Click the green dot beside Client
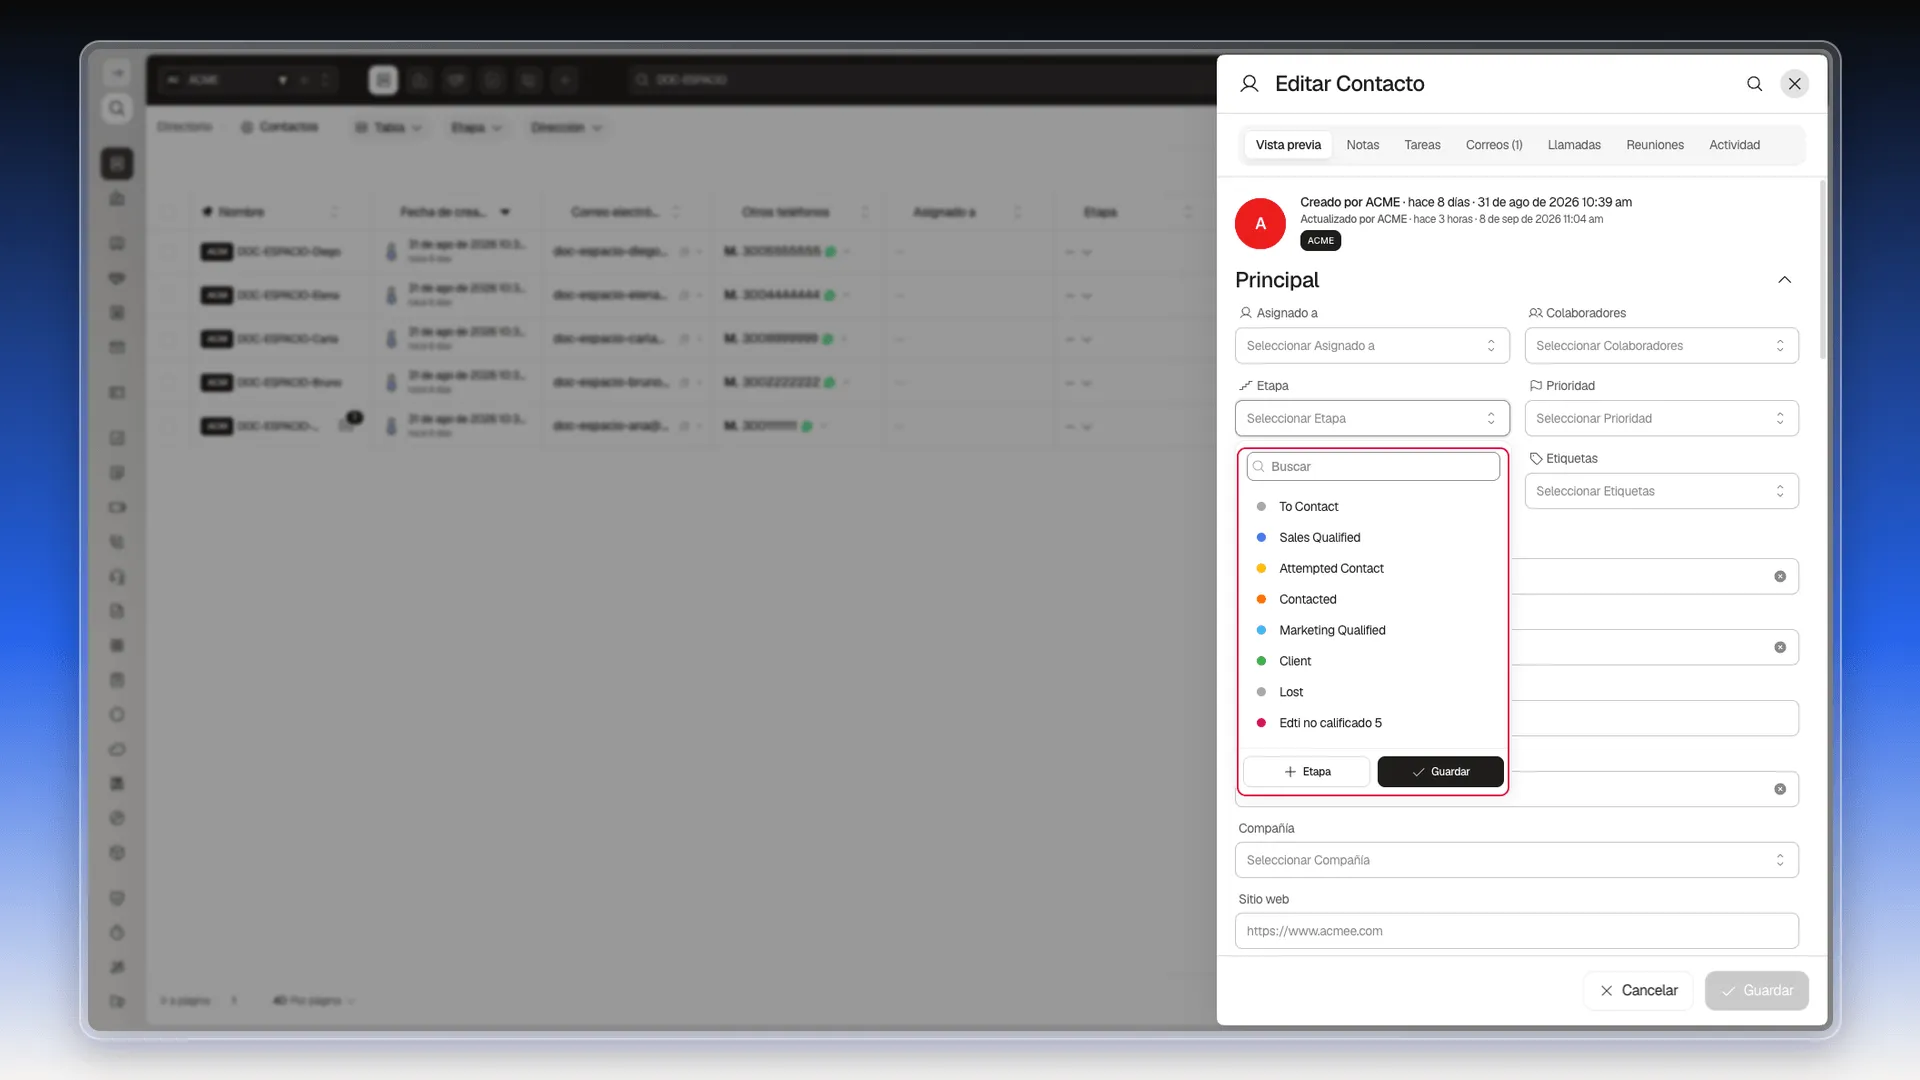The height and width of the screenshot is (1080, 1920). (1261, 662)
